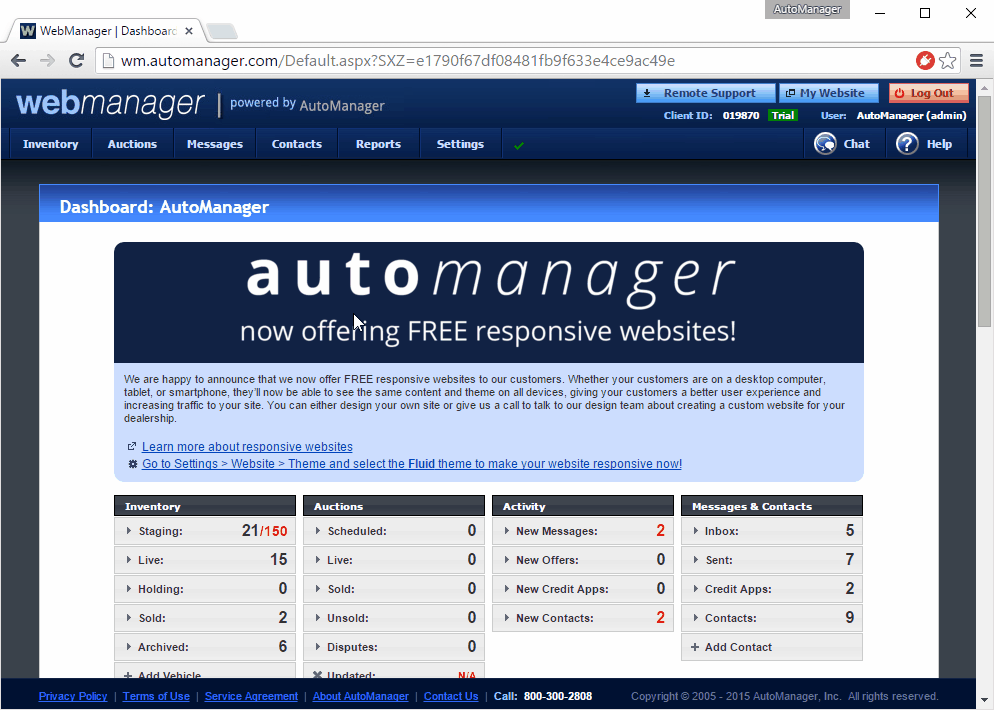Close the WebManager Dashboard tab
Image resolution: width=994 pixels, height=710 pixels.
pyautogui.click(x=189, y=30)
